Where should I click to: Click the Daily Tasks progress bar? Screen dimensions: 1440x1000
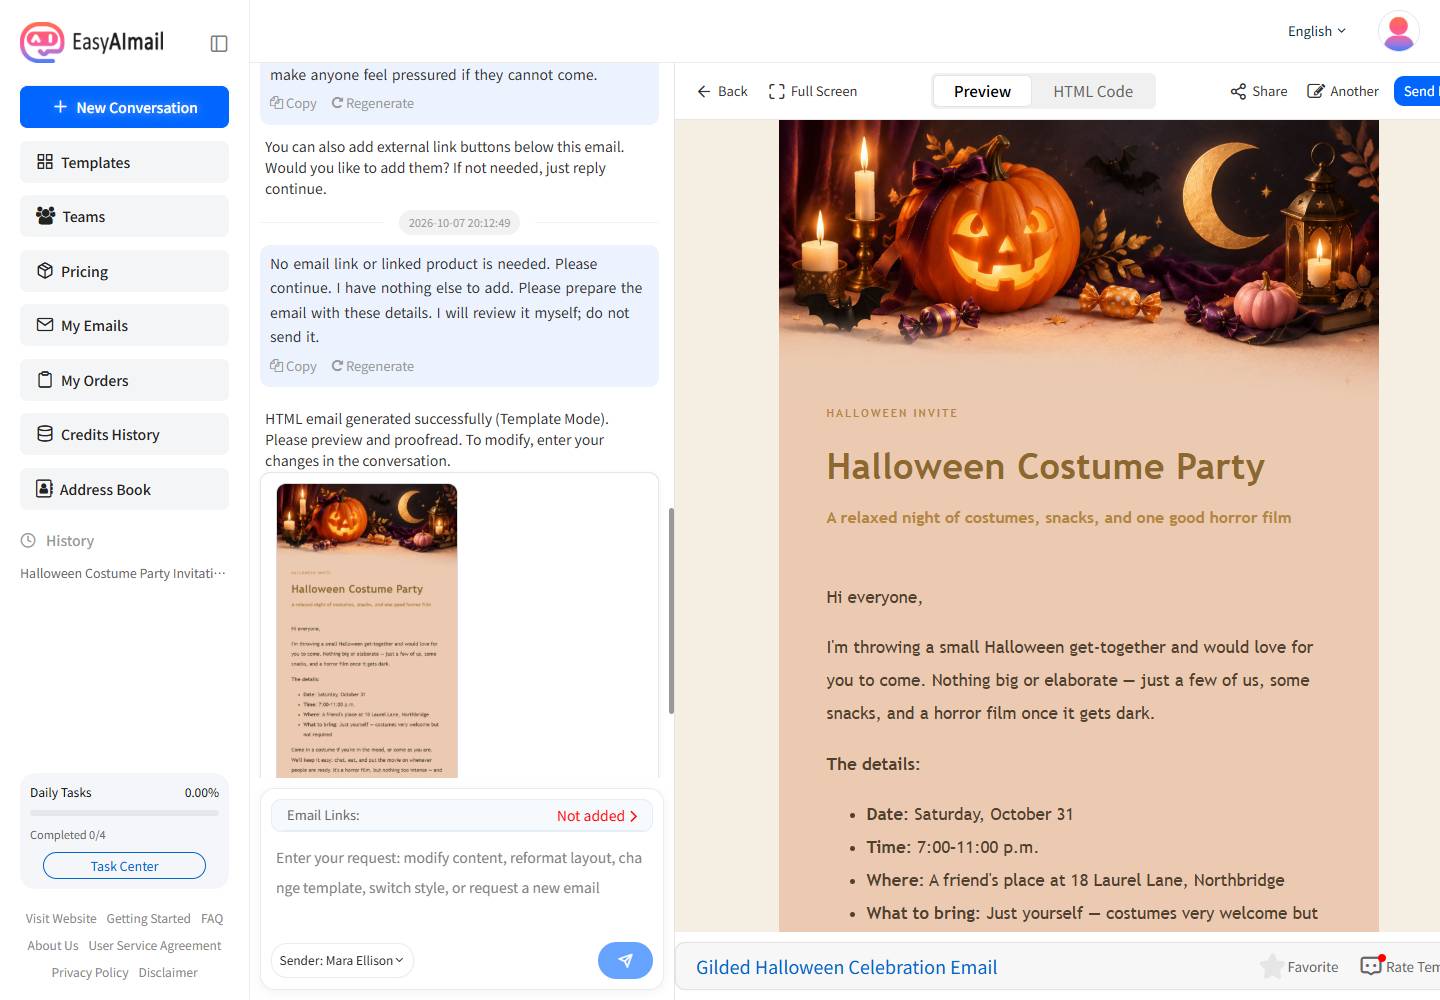coord(124,813)
